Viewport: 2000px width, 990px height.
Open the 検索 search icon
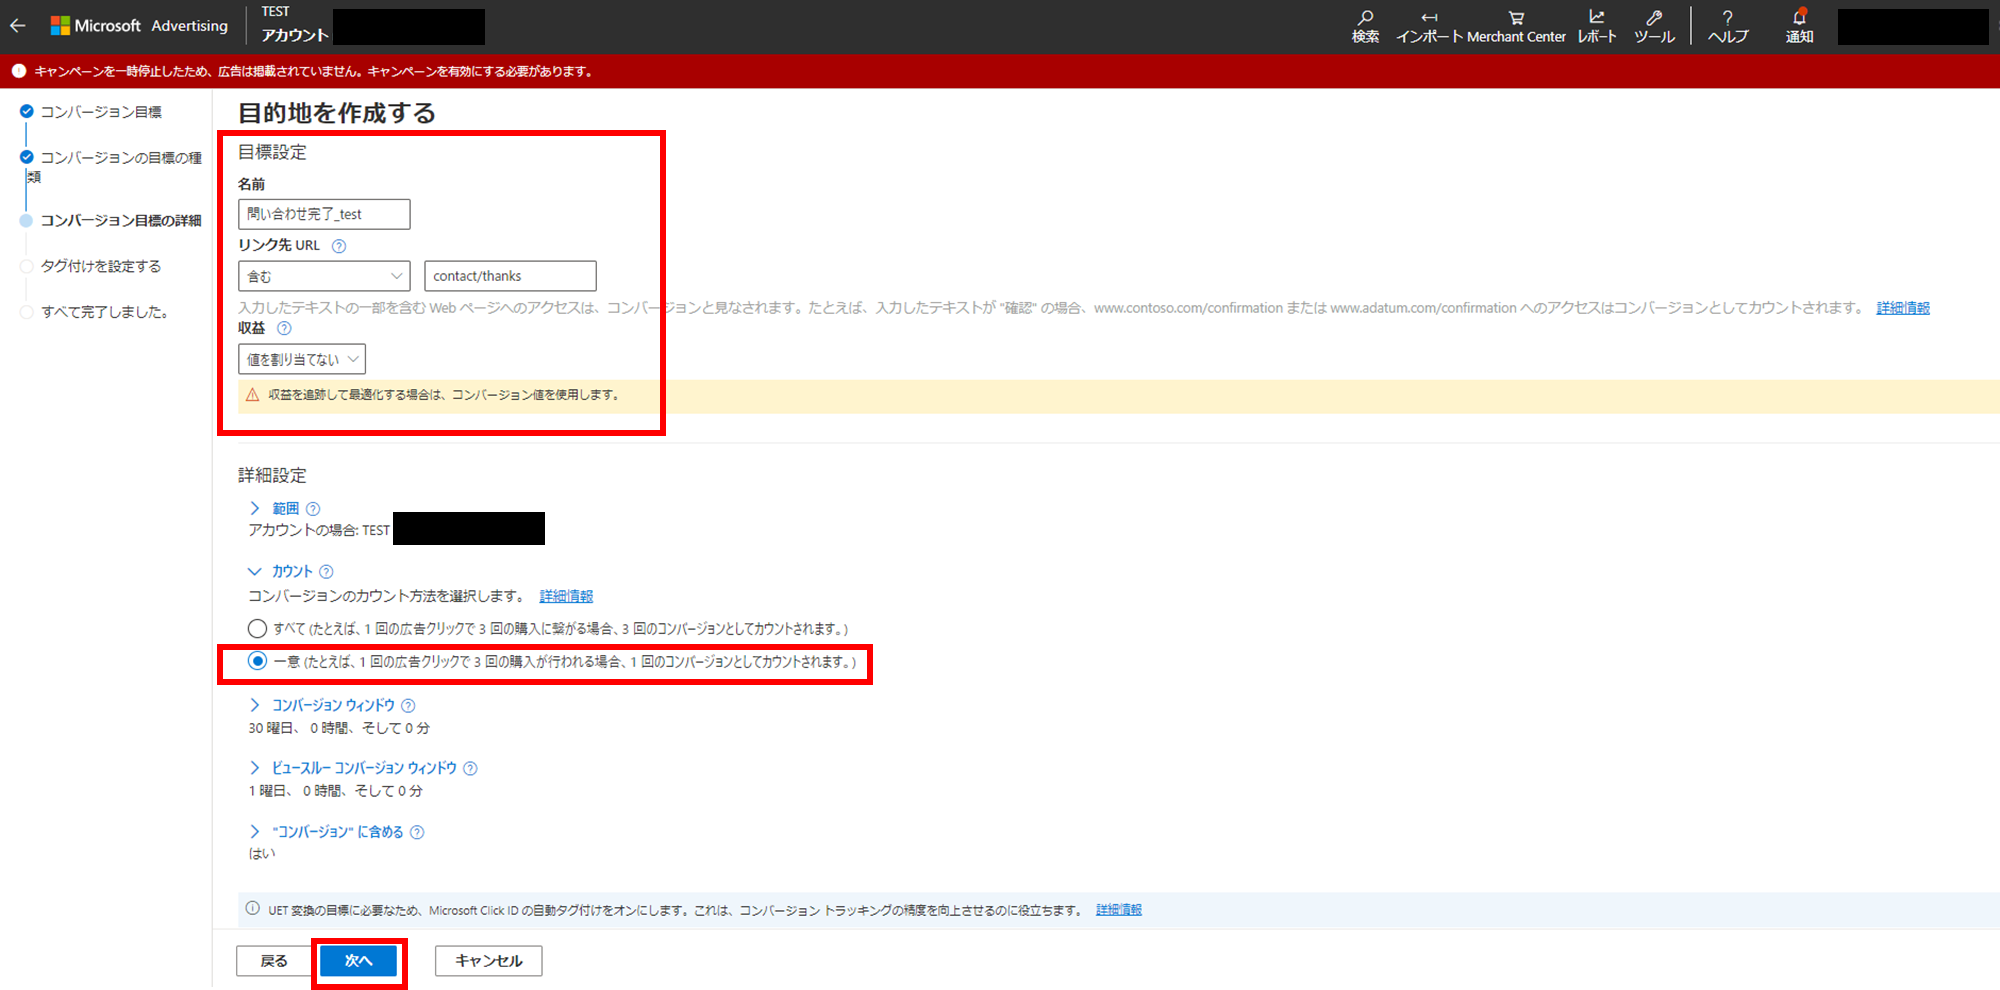click(1365, 26)
